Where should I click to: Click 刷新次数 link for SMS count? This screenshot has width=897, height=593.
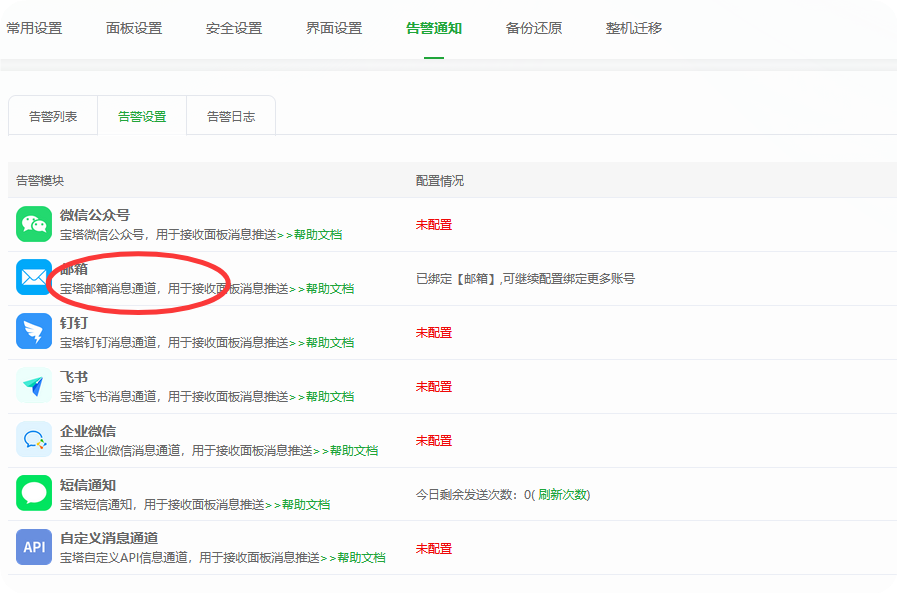click(x=563, y=495)
